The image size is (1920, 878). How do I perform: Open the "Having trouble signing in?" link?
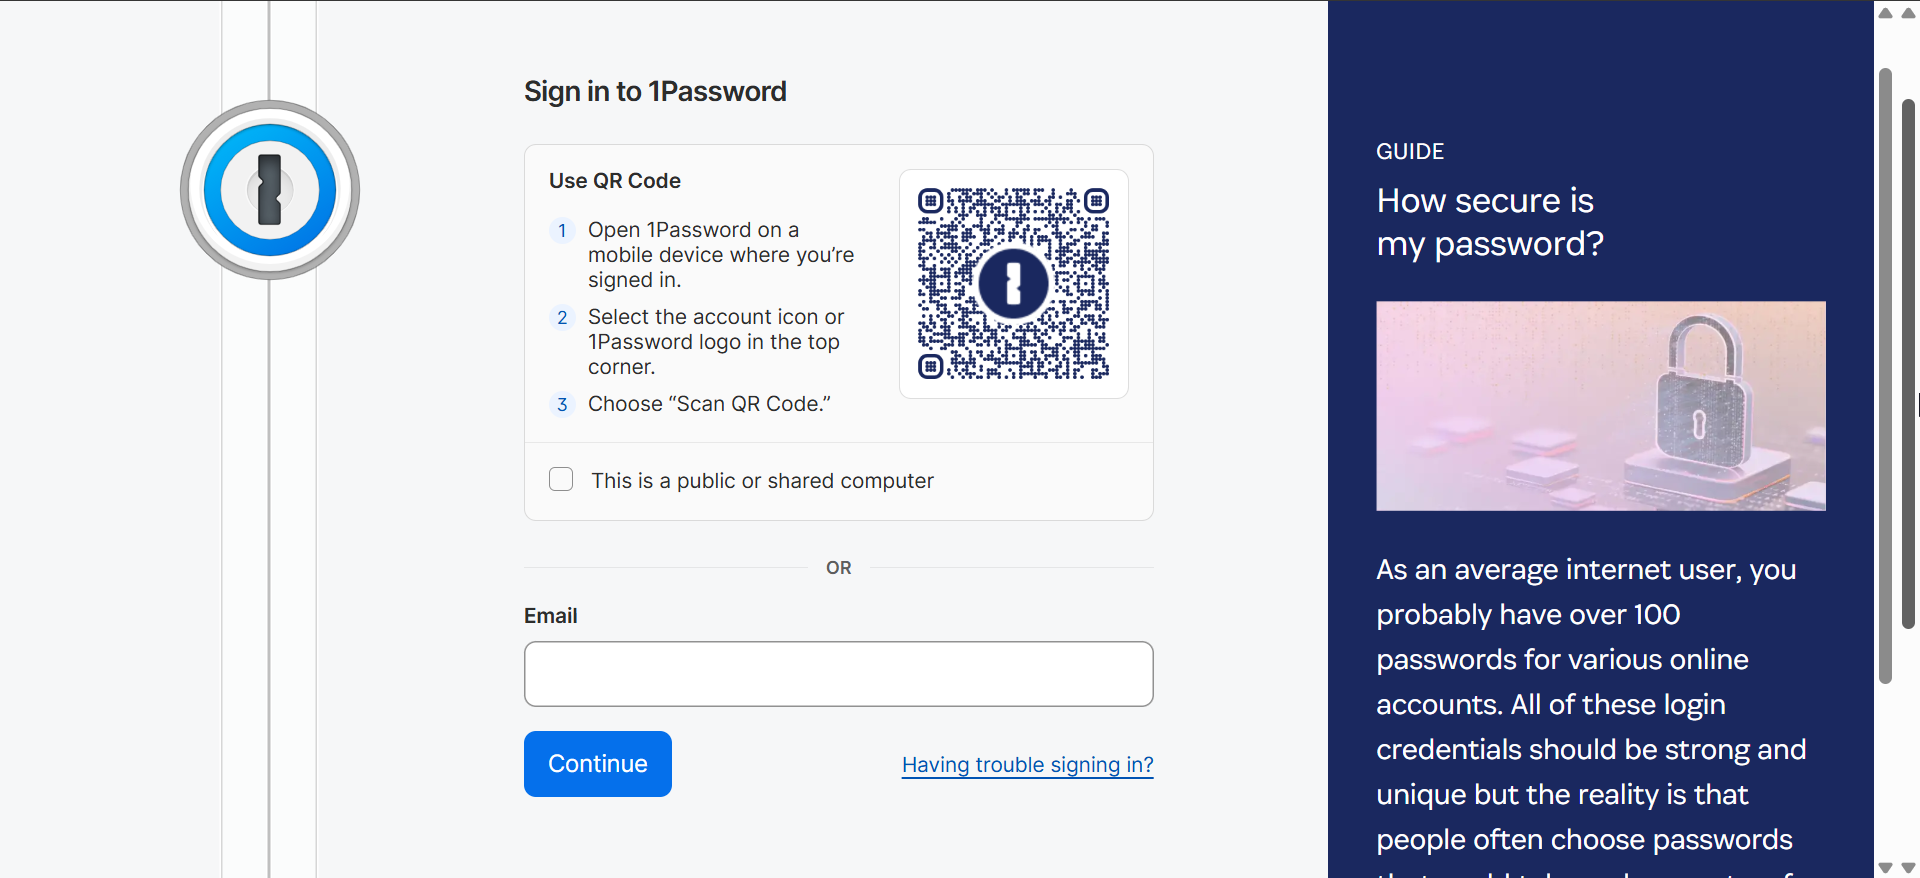pos(1027,765)
